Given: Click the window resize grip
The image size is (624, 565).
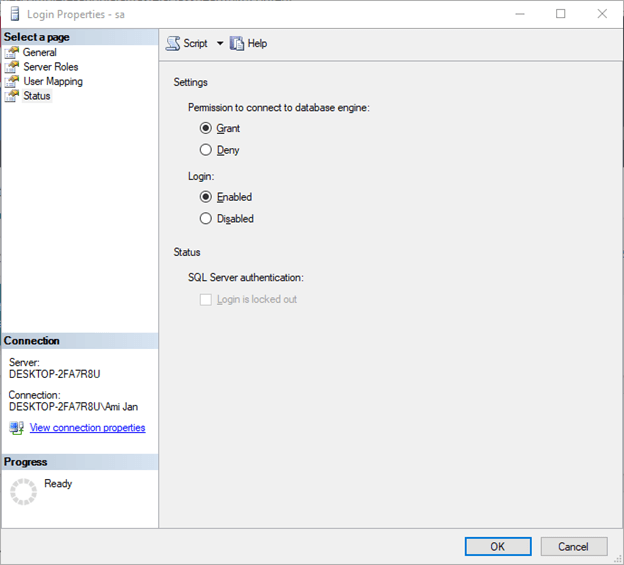Looking at the screenshot, I should [618, 559].
